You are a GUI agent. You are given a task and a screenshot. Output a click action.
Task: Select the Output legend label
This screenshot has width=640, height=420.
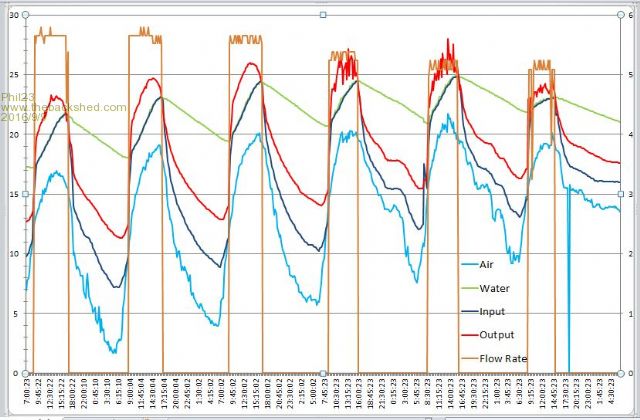[496, 334]
